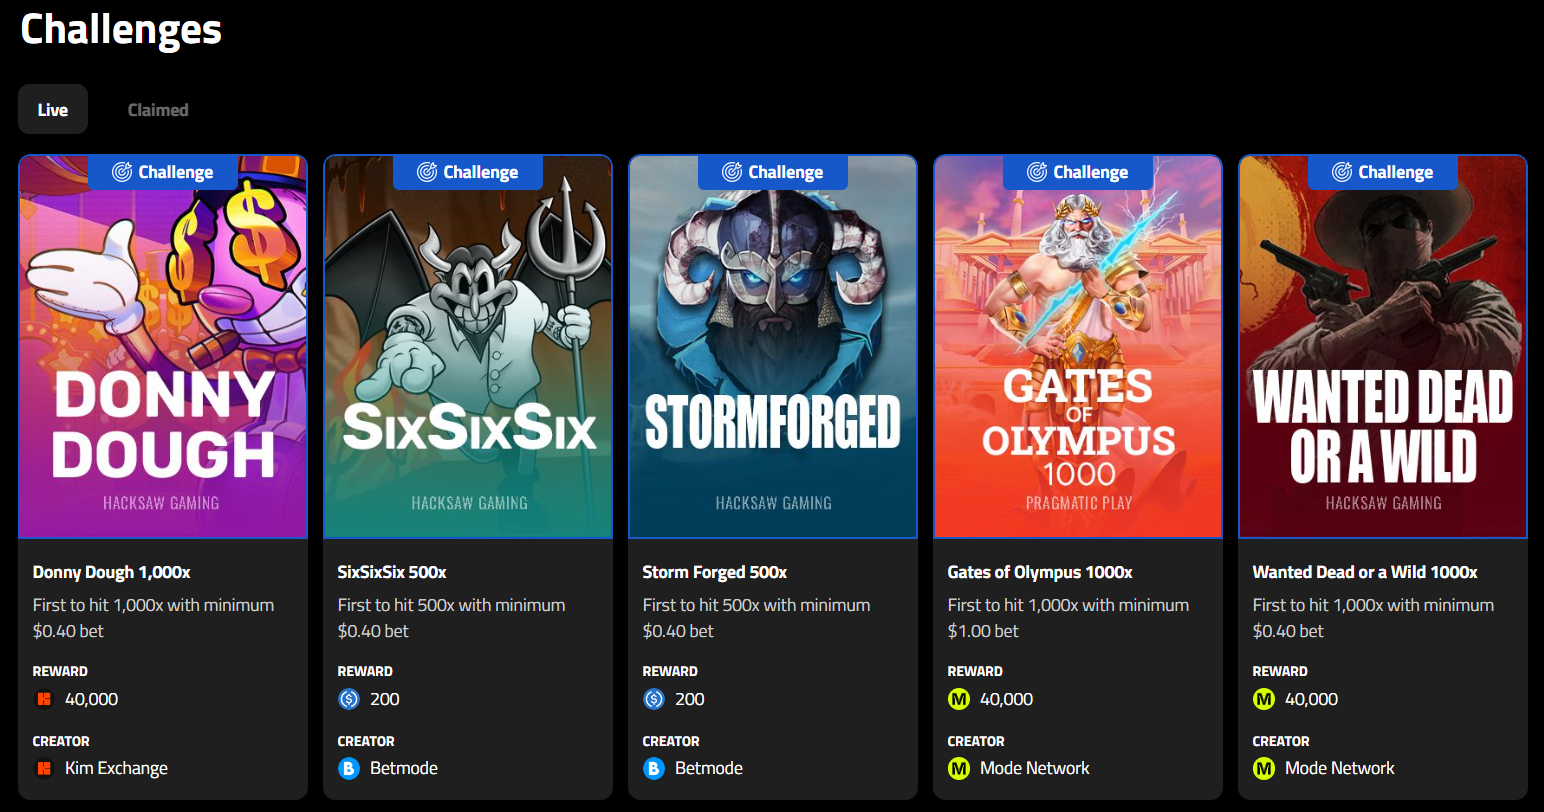Image resolution: width=1544 pixels, height=812 pixels.
Task: Click the Mode reward icon for Gates of Olympus
Action: pos(959,699)
